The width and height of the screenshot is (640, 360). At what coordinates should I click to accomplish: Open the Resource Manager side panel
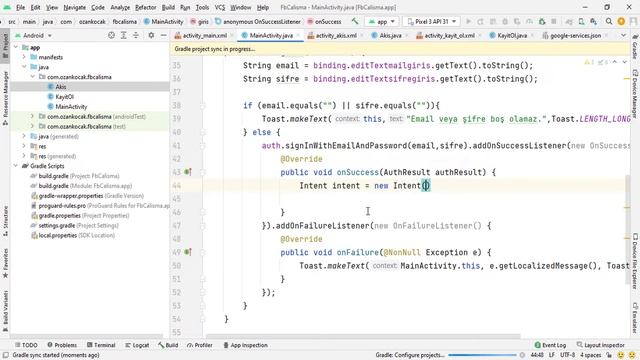pyautogui.click(x=5, y=98)
